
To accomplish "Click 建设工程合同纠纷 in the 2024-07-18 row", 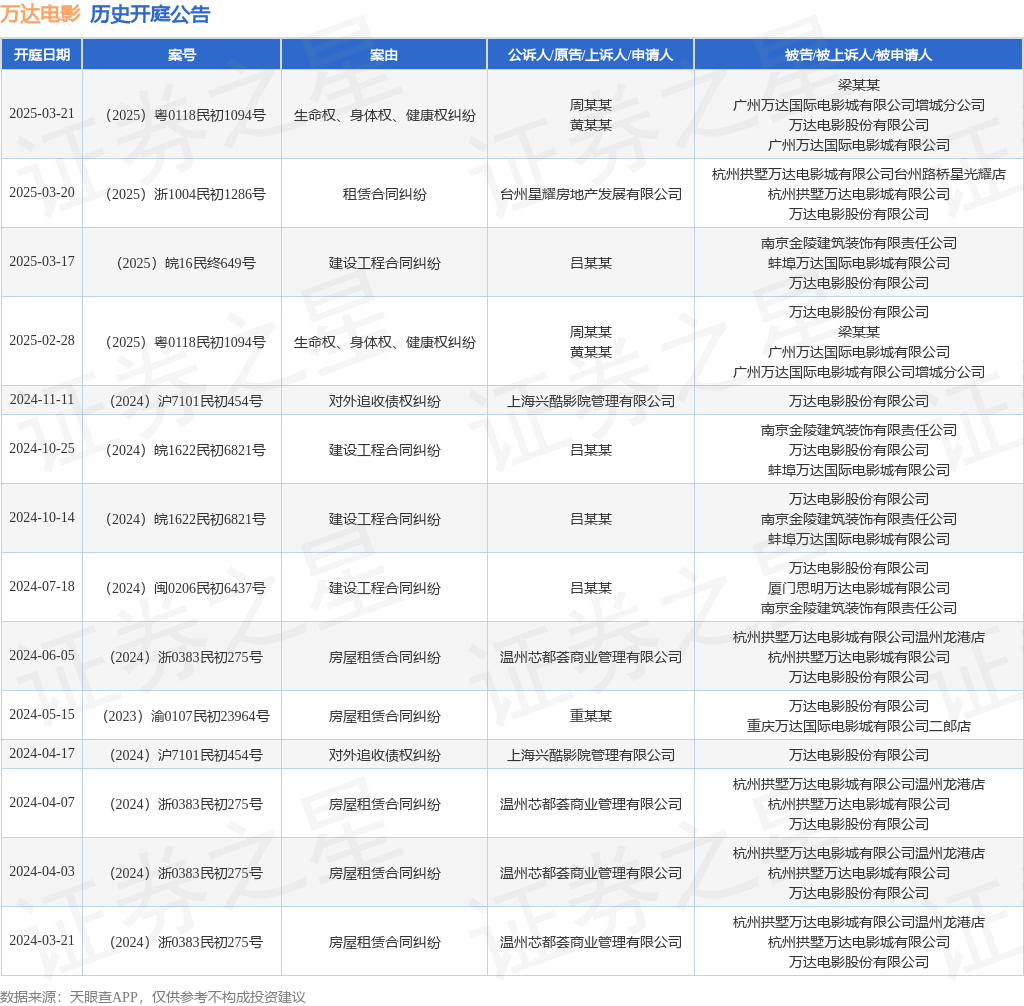I will coord(384,589).
